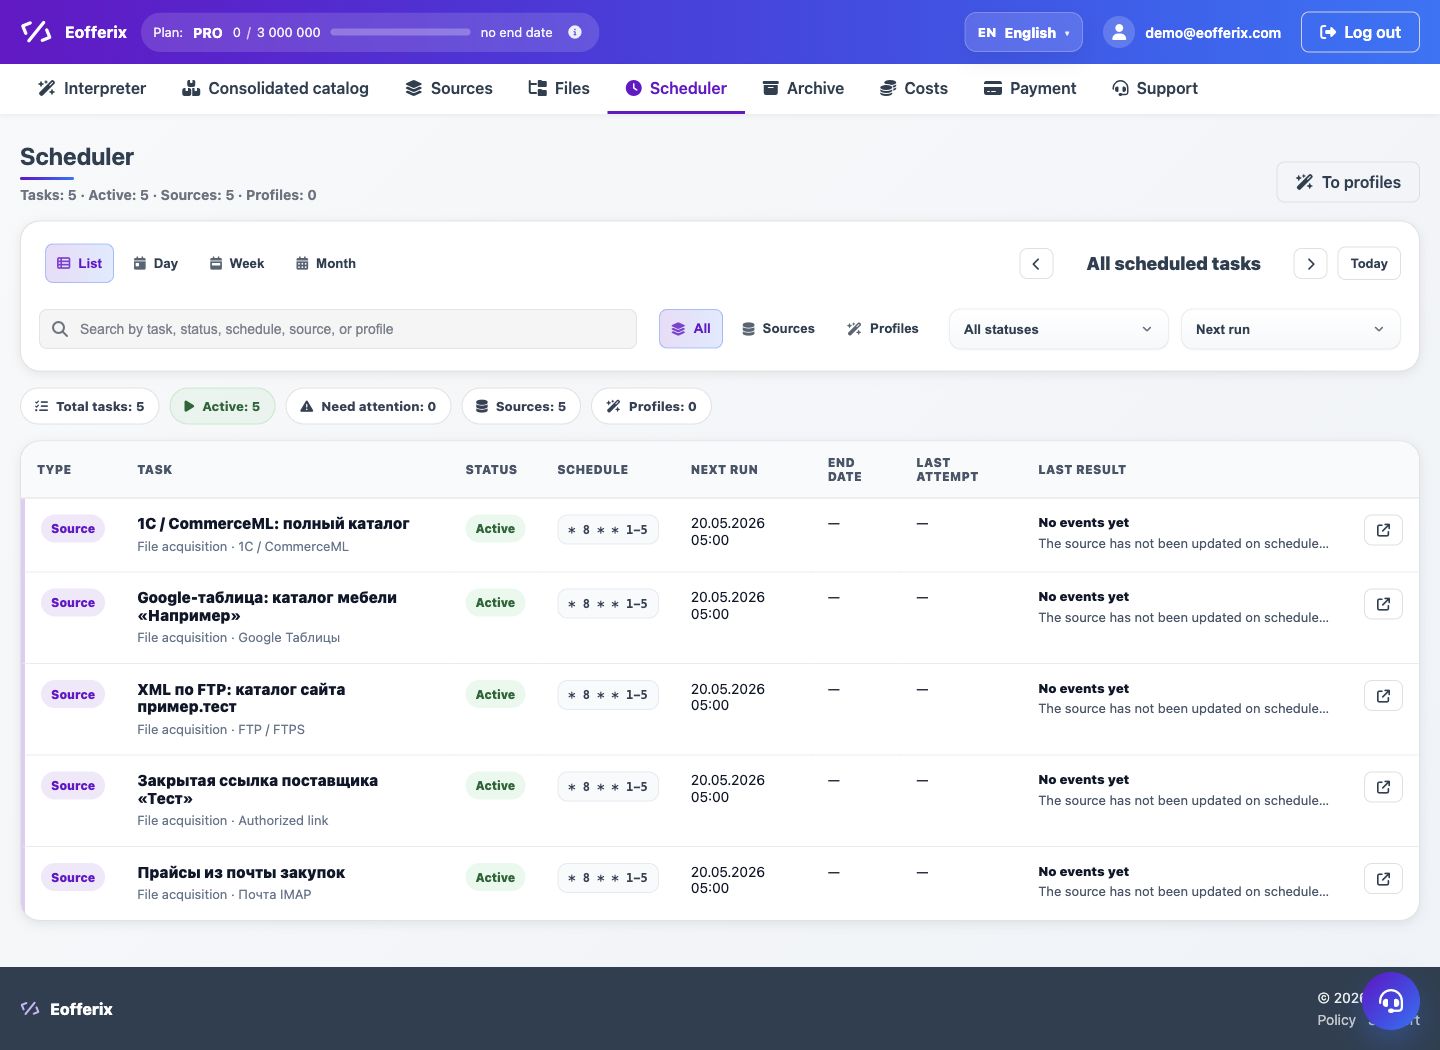
Task: Click the Profiles: 0 chip
Action: coord(651,406)
